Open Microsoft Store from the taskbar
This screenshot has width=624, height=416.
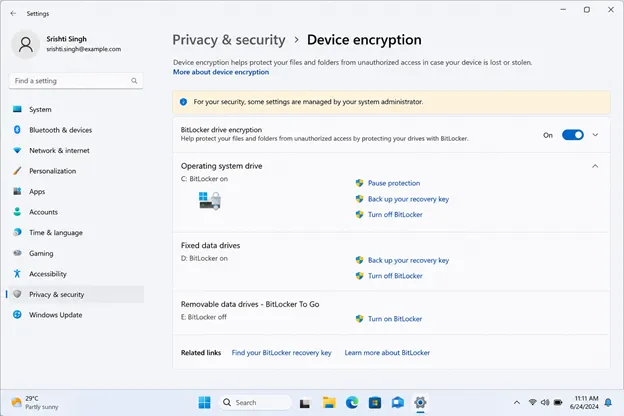tap(374, 402)
